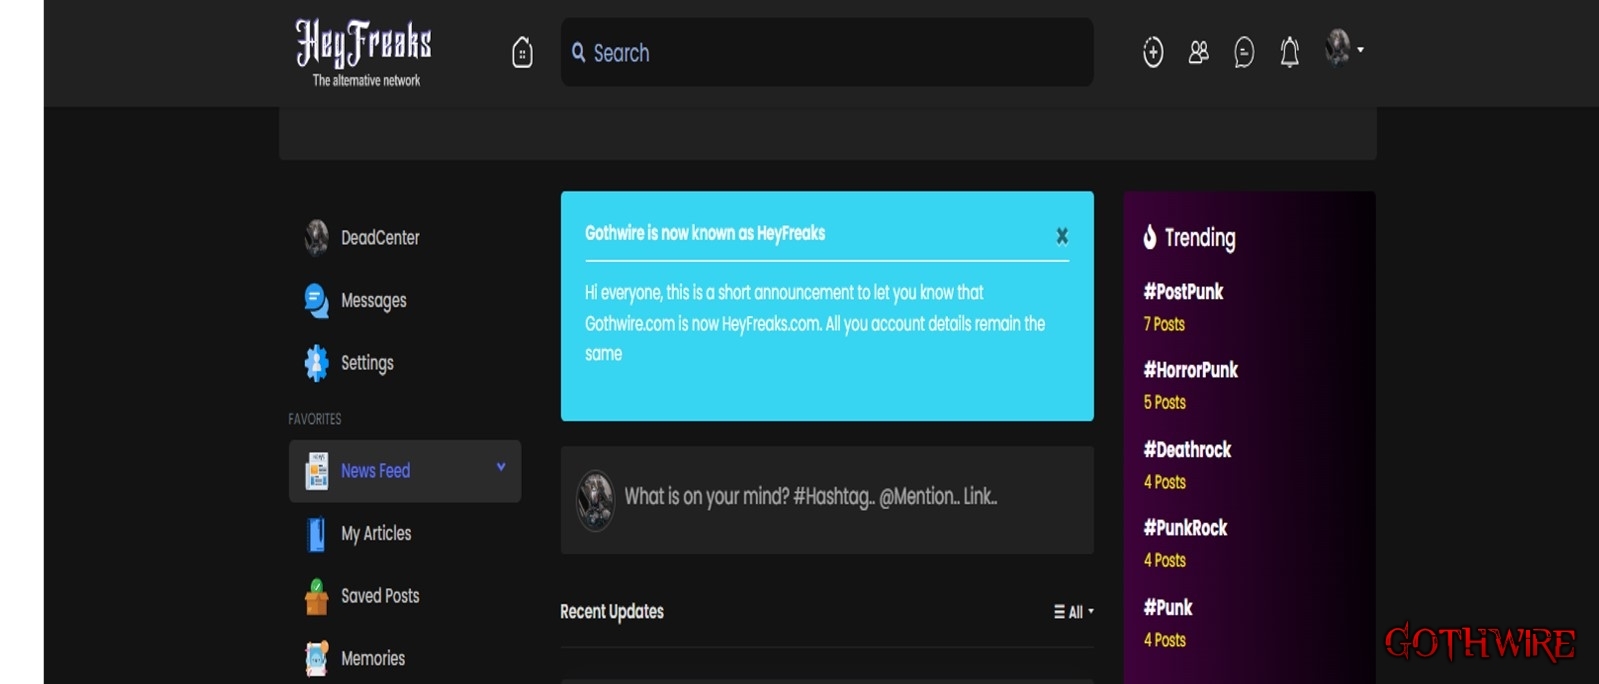Viewport: 1599px width, 684px height.
Task: Select News Feed in Favorites
Action: tap(375, 471)
